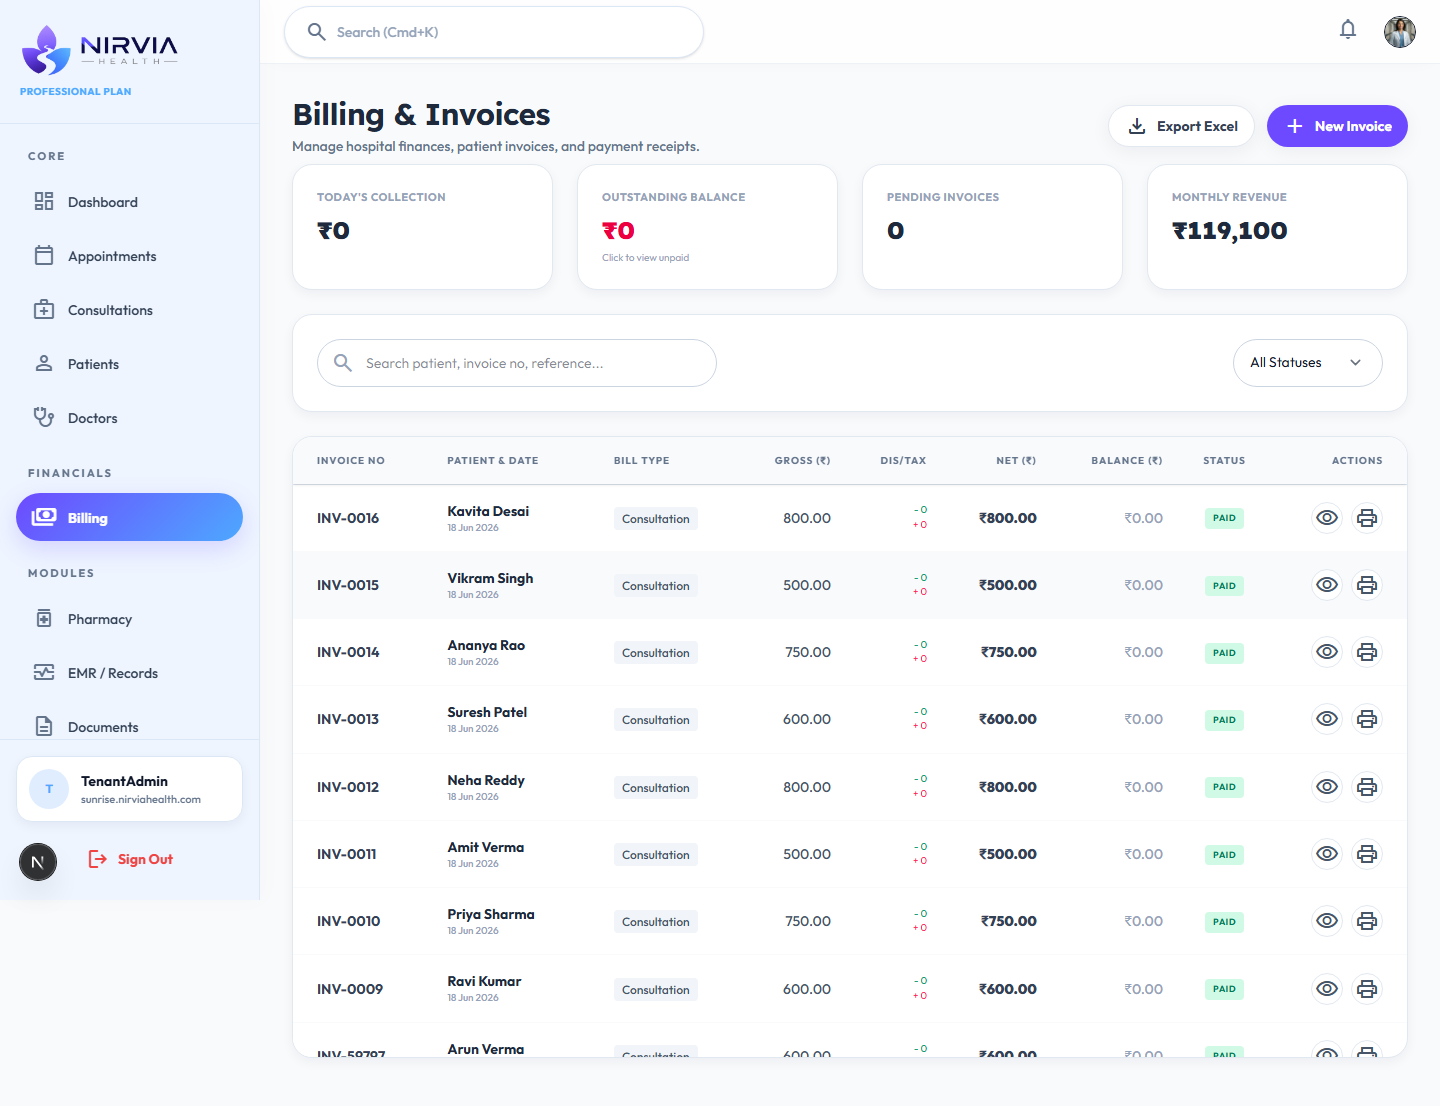
Task: Navigate to Doctors page
Action: (x=129, y=418)
